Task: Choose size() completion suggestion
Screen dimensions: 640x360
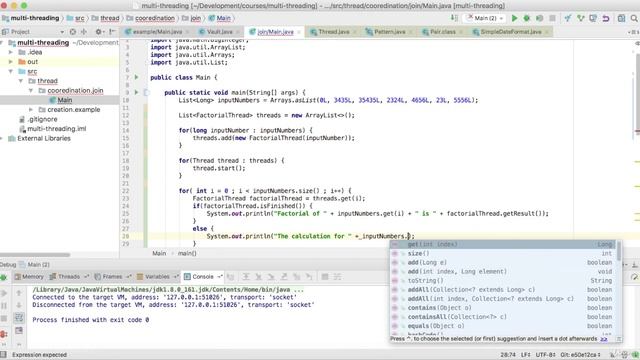Action: tap(503, 253)
